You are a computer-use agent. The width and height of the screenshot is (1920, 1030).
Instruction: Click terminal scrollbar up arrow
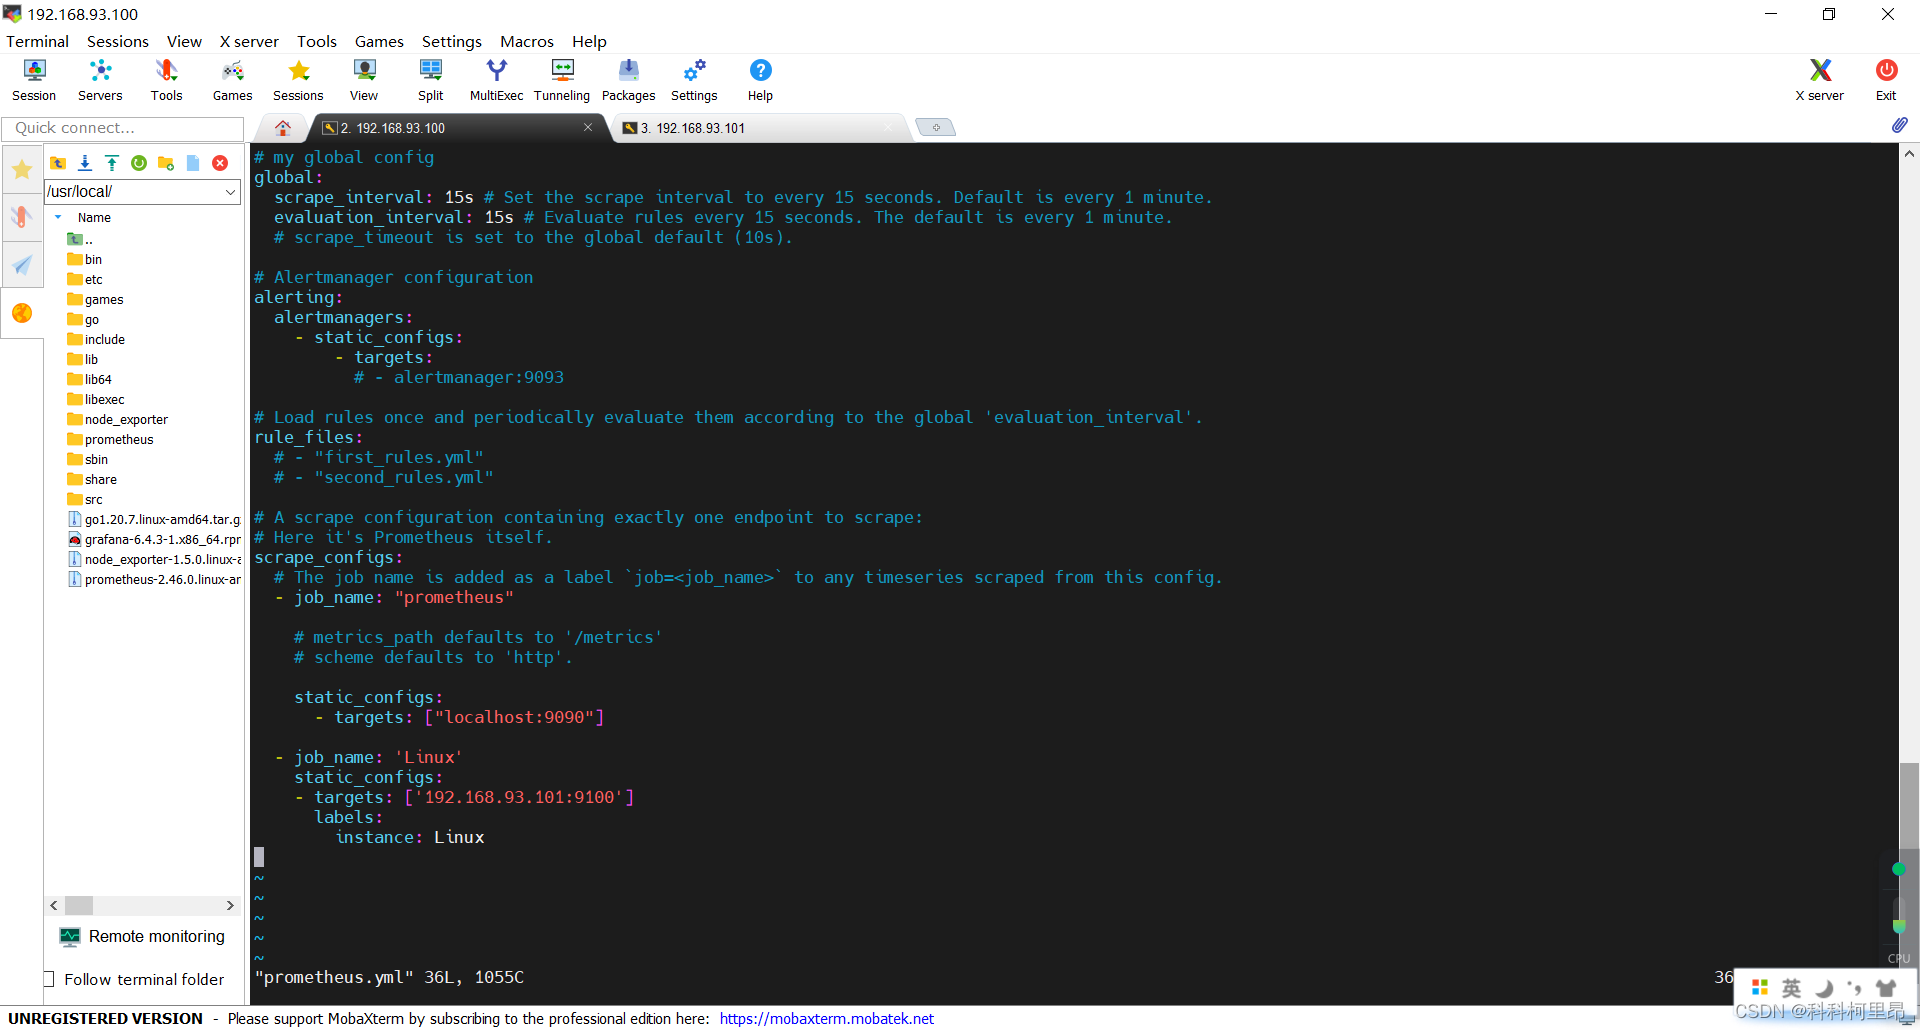[1909, 154]
